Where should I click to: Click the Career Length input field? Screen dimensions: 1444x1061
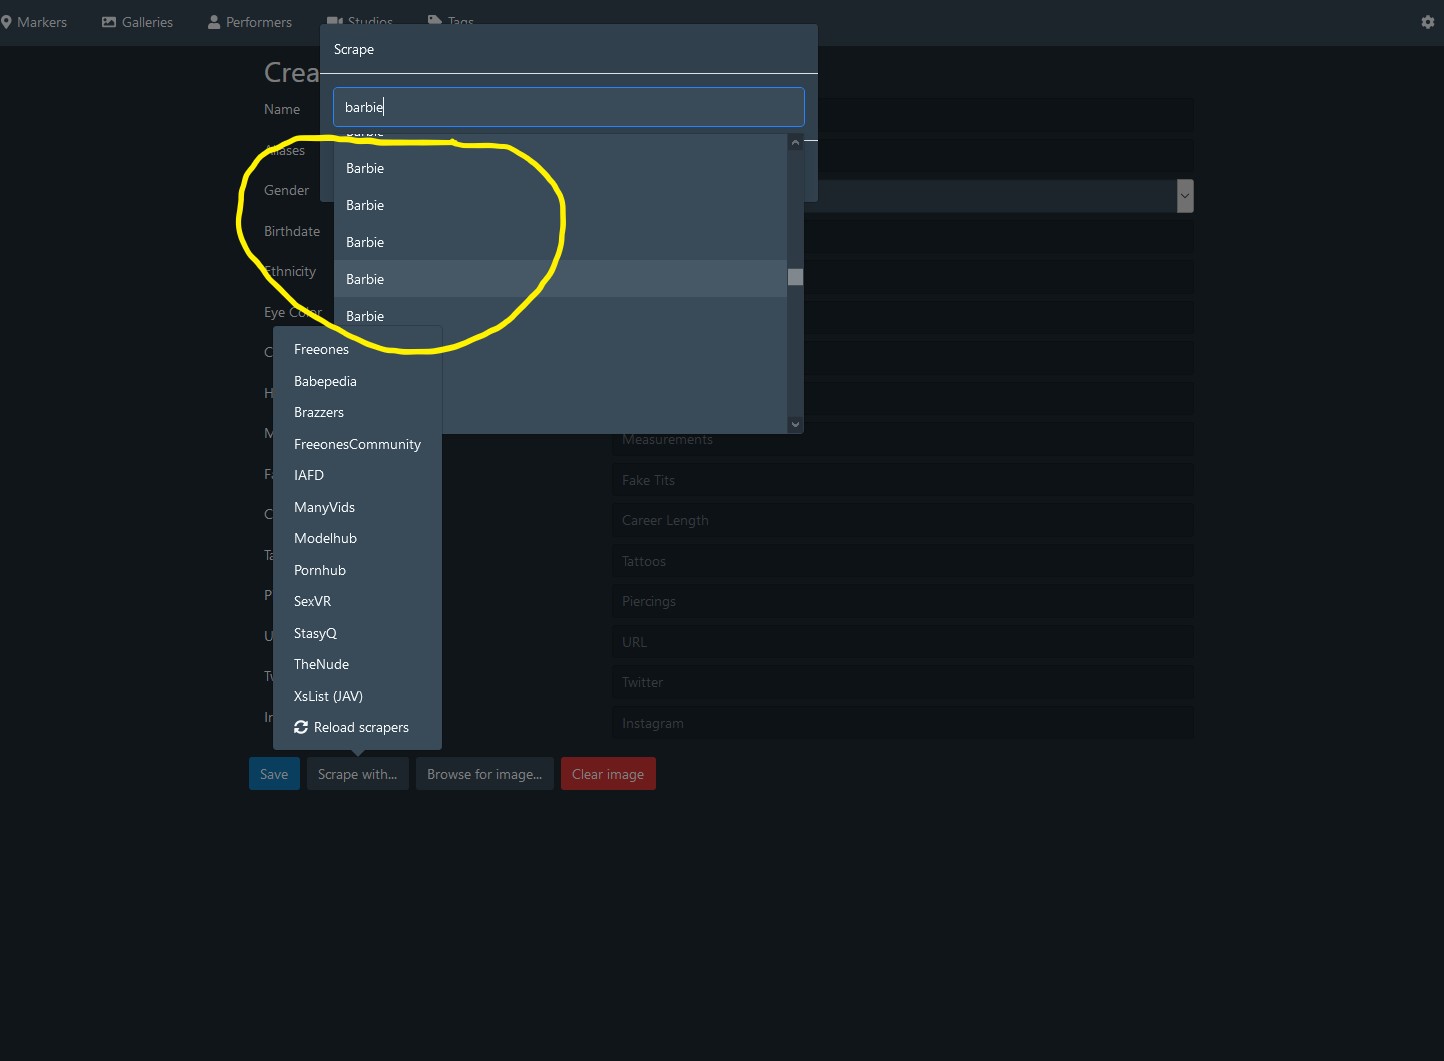point(903,520)
